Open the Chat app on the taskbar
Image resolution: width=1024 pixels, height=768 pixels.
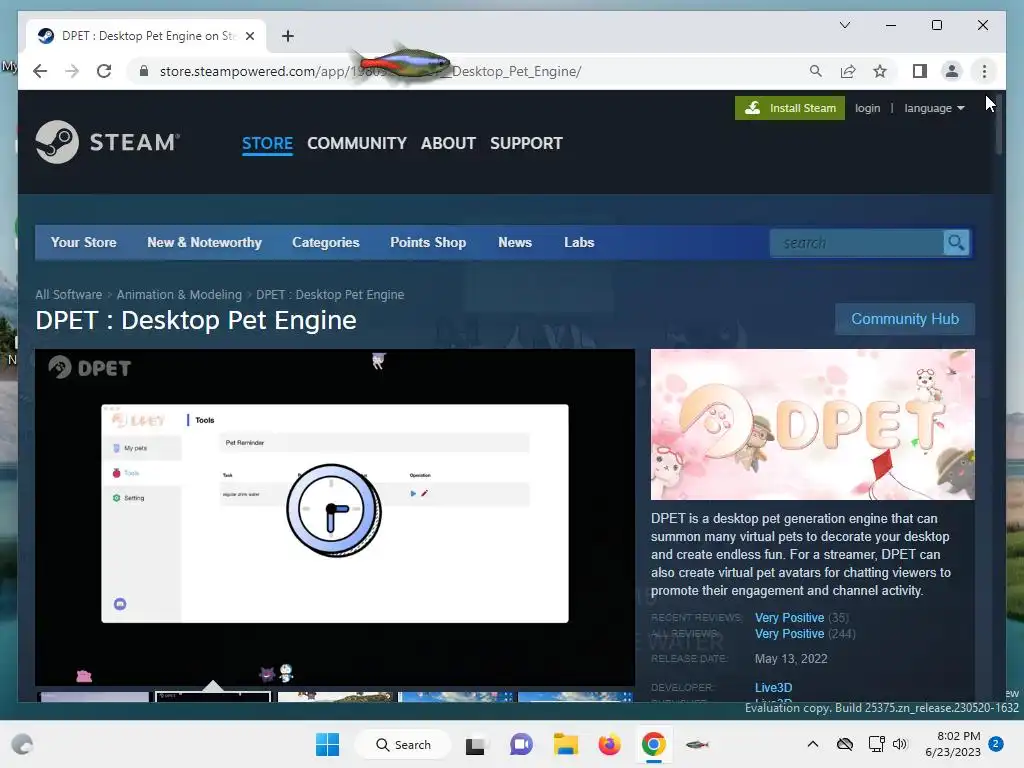point(520,744)
